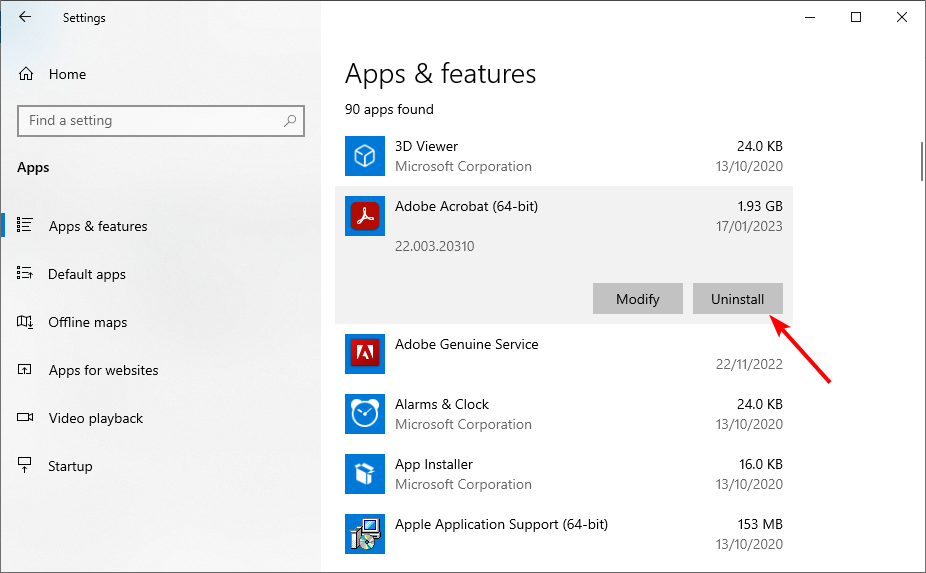Viewport: 926px width, 573px height.
Task: Click the Alarms & Clock app icon
Action: click(365, 414)
